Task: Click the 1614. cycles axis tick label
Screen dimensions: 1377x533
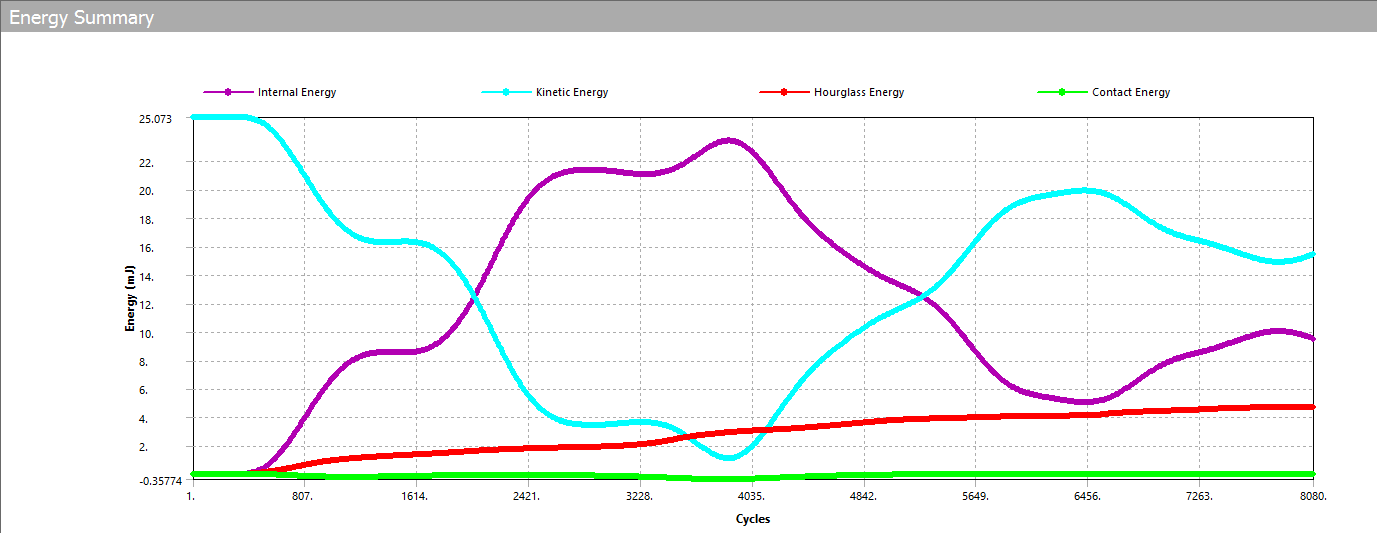Action: coord(415,496)
